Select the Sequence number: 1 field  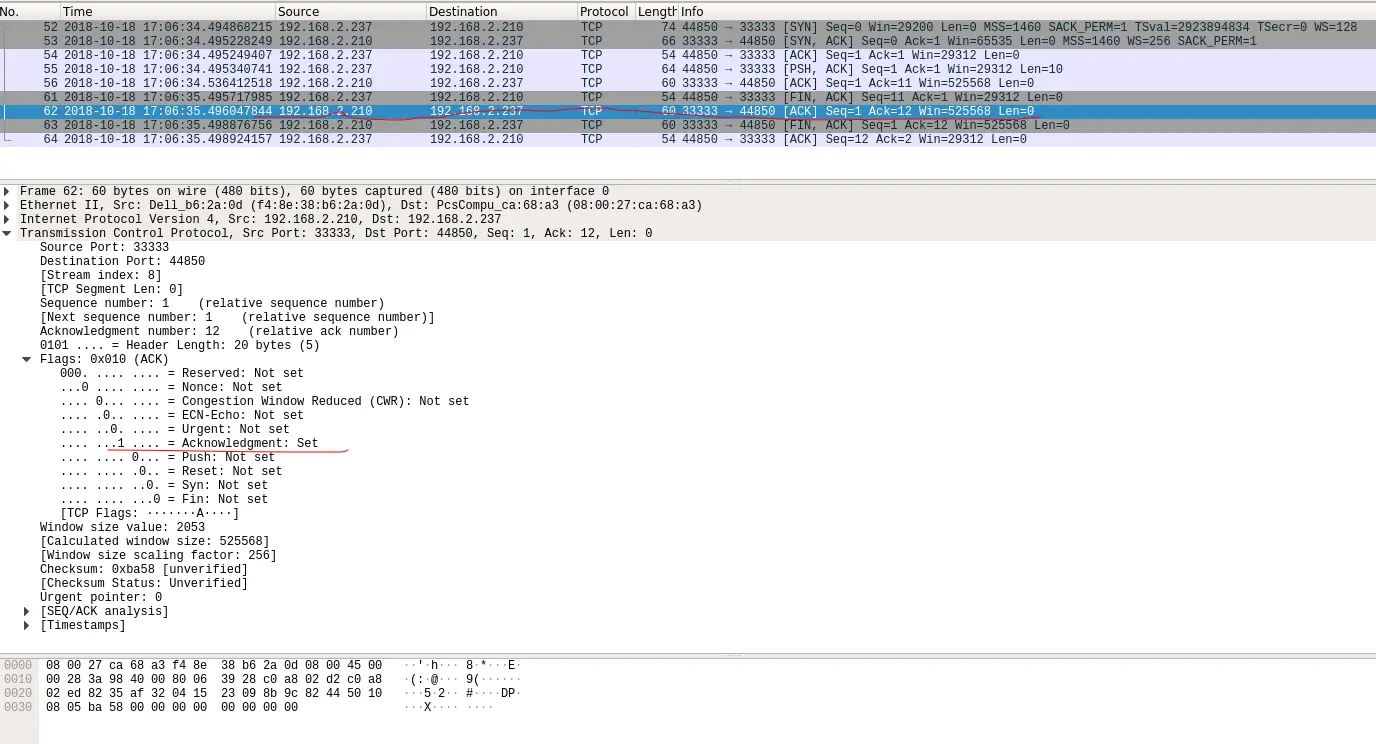212,303
